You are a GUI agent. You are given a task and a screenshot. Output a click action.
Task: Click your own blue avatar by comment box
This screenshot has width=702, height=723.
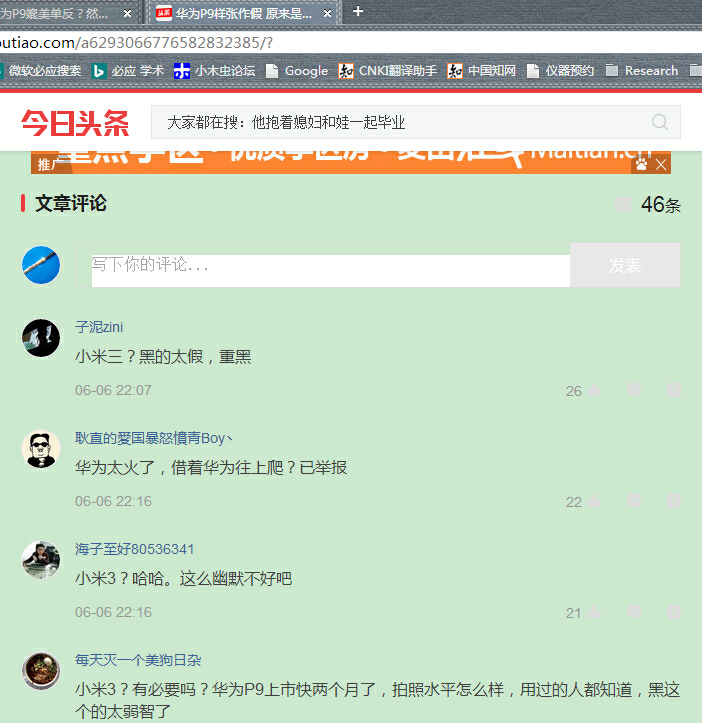41,265
